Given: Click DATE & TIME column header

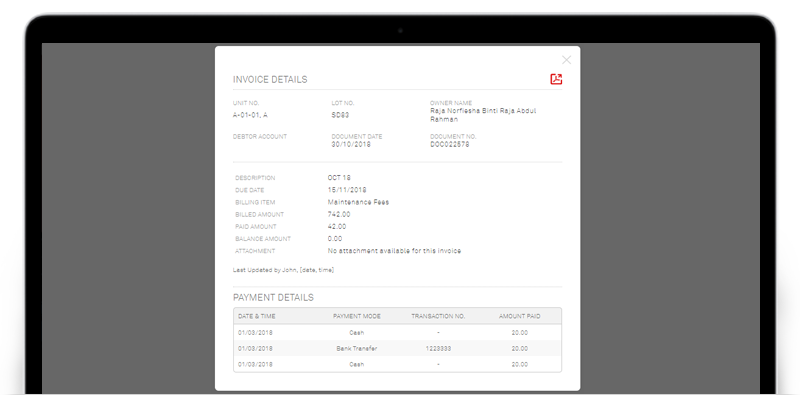Looking at the screenshot, I should click(x=257, y=316).
